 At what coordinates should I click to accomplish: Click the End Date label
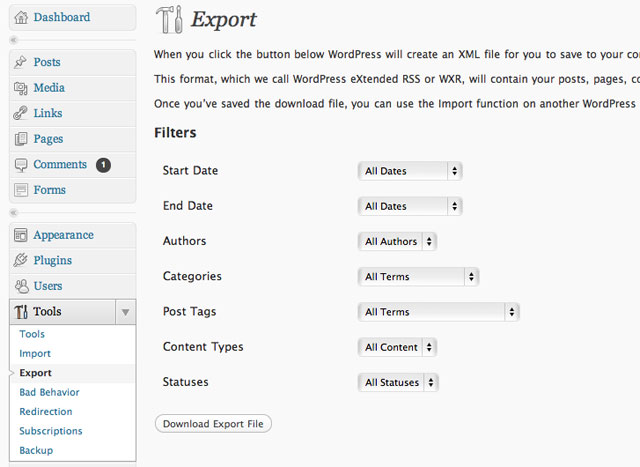point(188,206)
